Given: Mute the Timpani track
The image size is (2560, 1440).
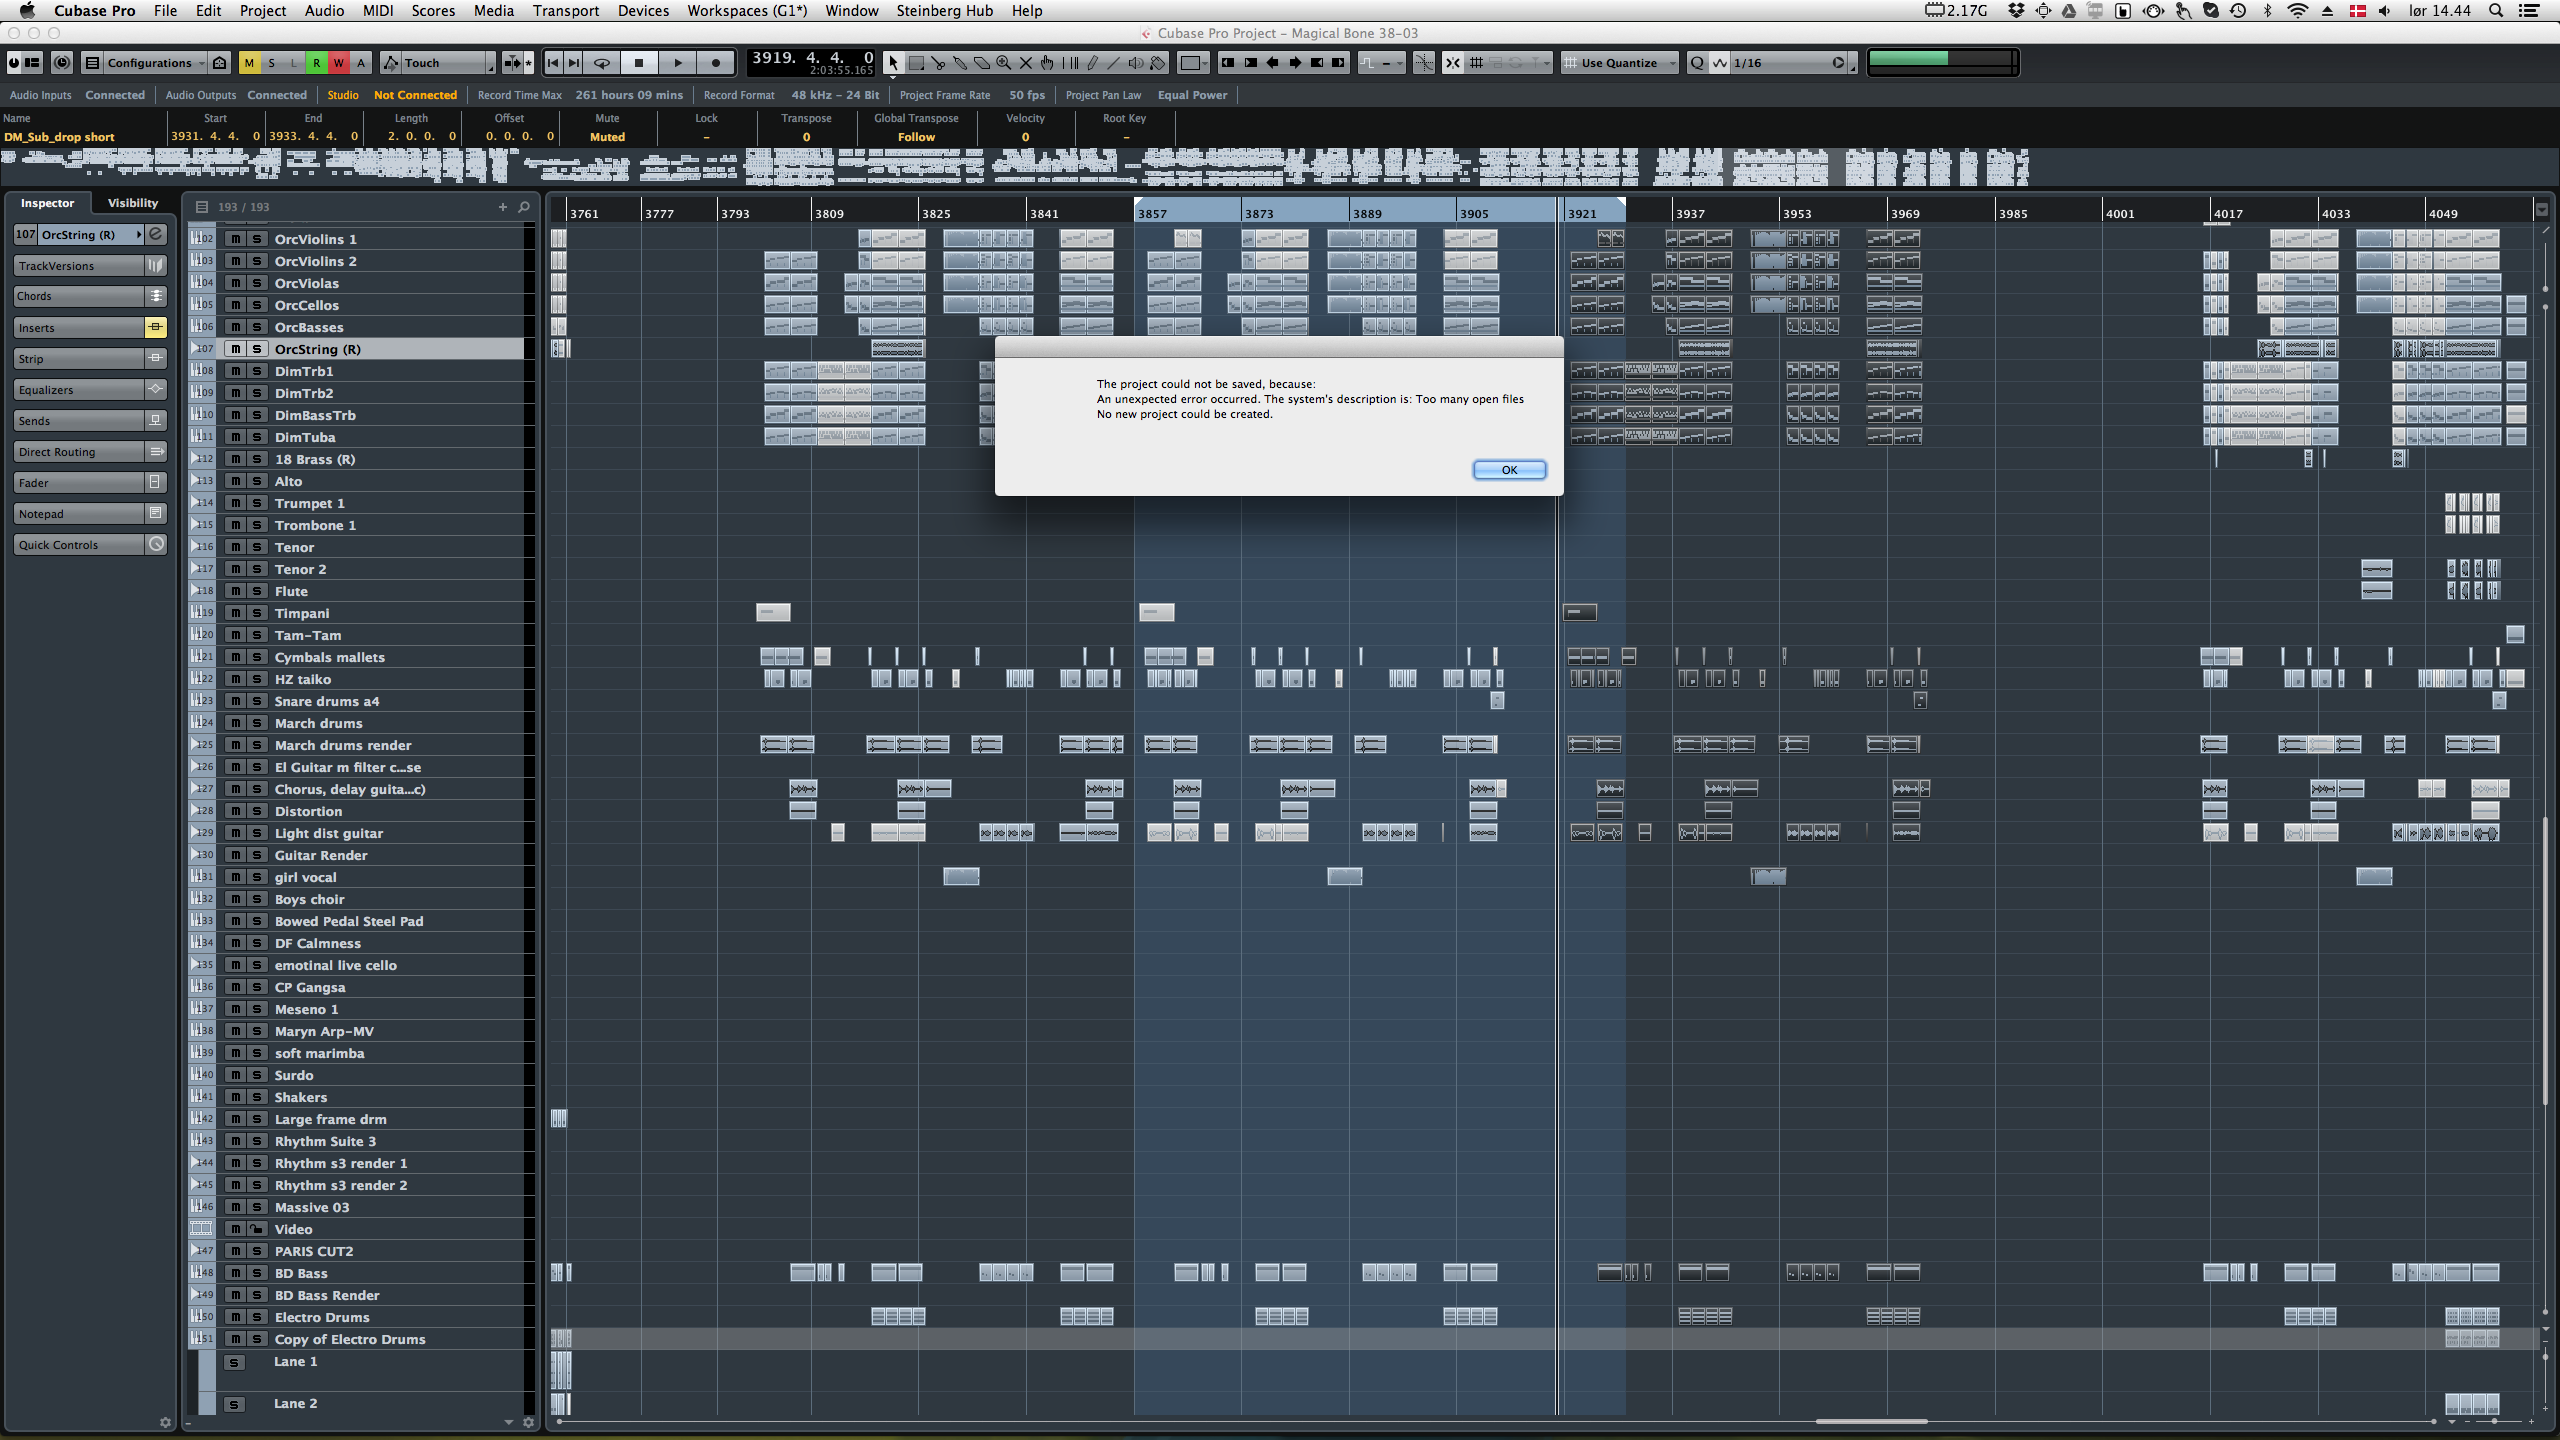Looking at the screenshot, I should coord(235,613).
